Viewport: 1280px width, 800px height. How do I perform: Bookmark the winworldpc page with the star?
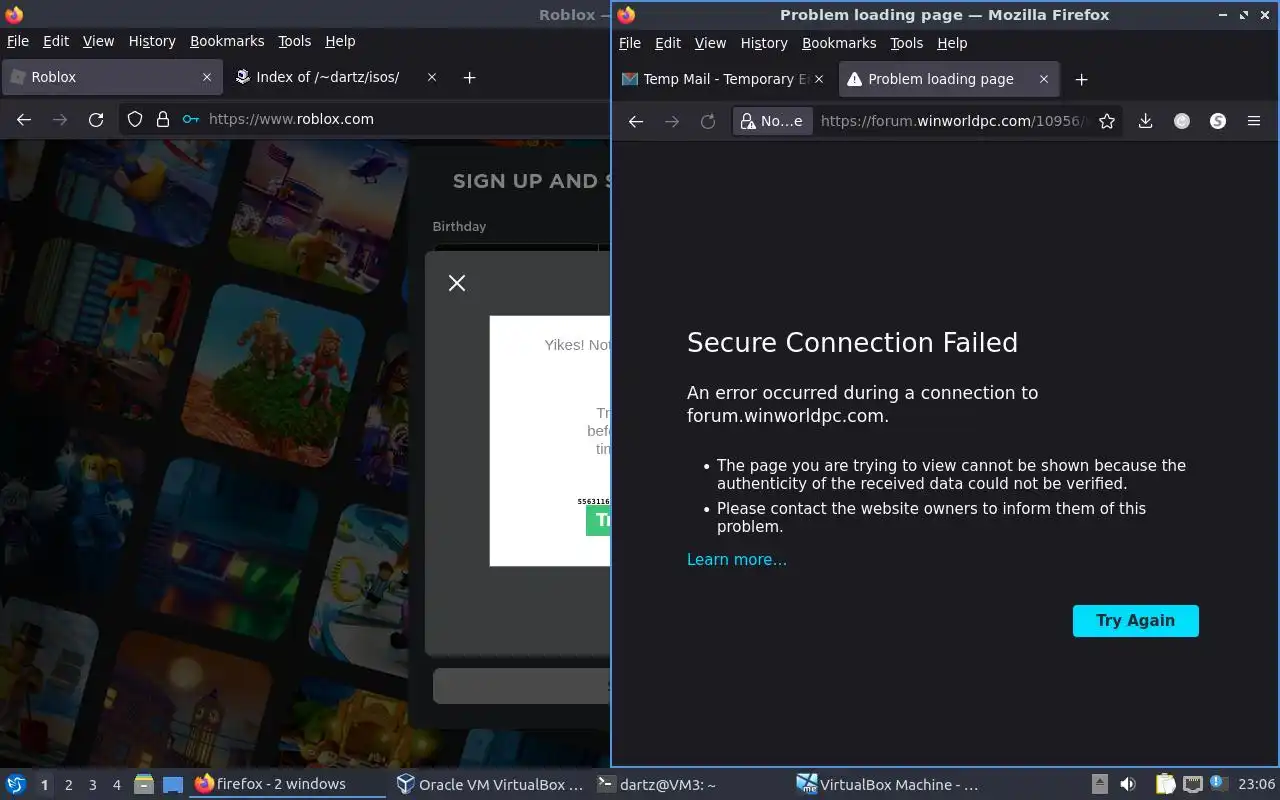click(1107, 121)
